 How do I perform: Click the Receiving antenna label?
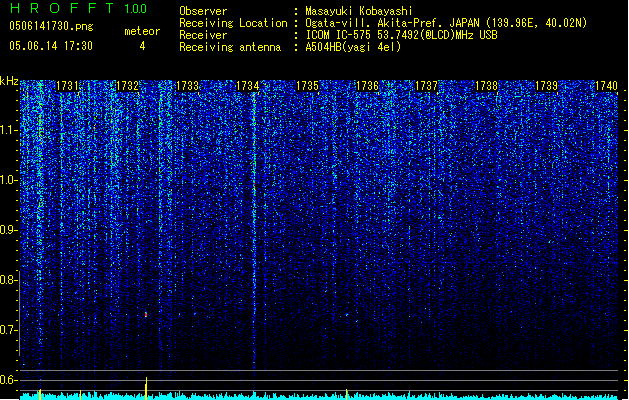pyautogui.click(x=230, y=47)
